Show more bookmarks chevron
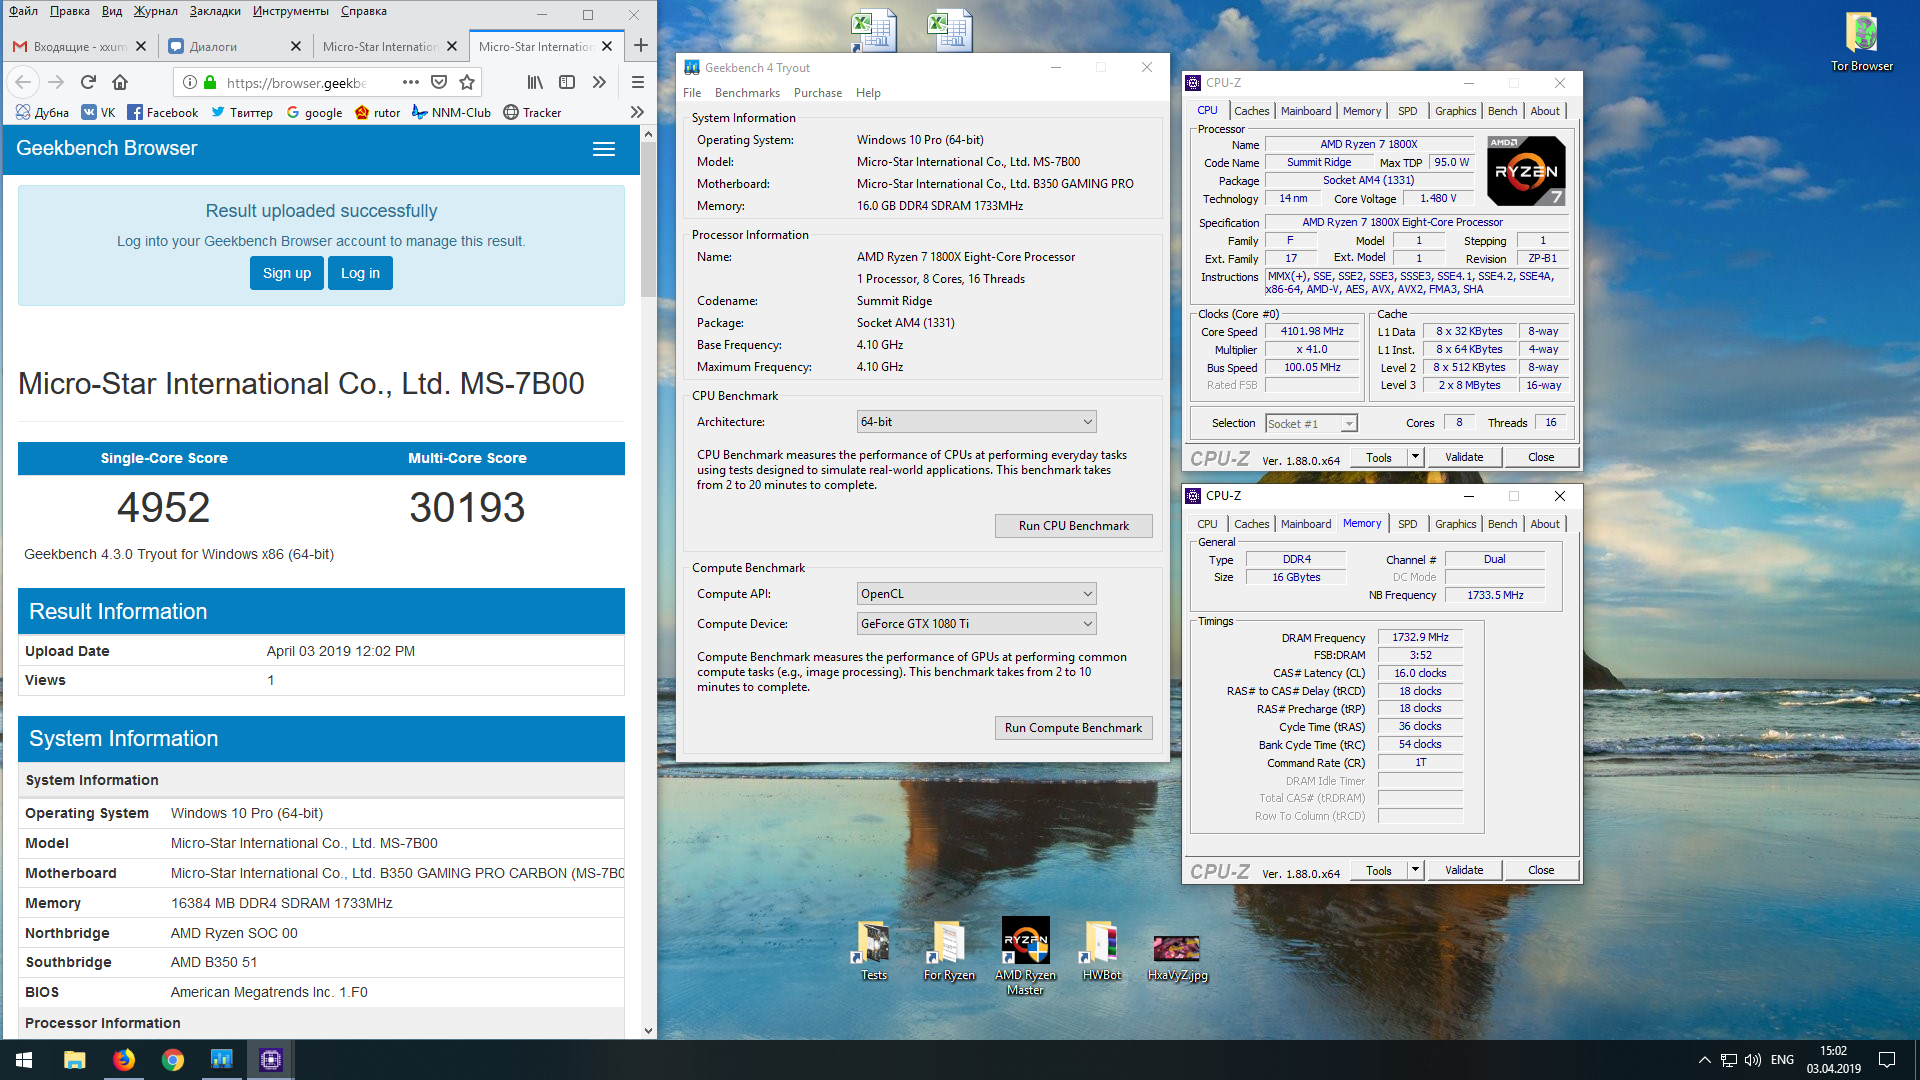This screenshot has height=1080, width=1920. click(637, 112)
